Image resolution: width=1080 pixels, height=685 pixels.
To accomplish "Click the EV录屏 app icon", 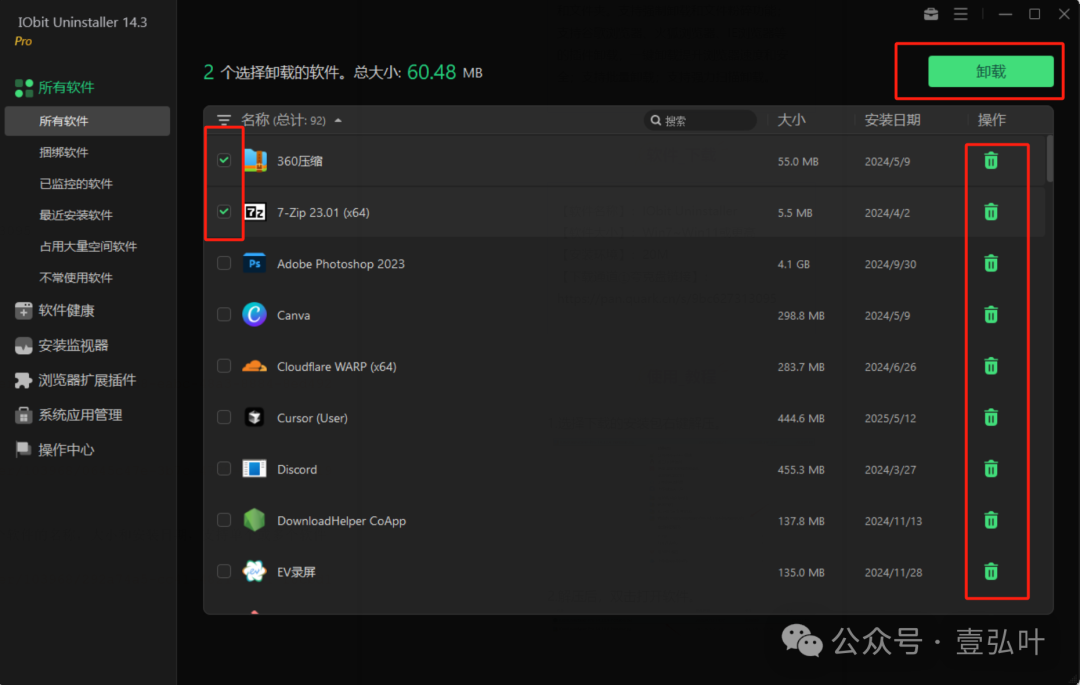I will coord(254,571).
